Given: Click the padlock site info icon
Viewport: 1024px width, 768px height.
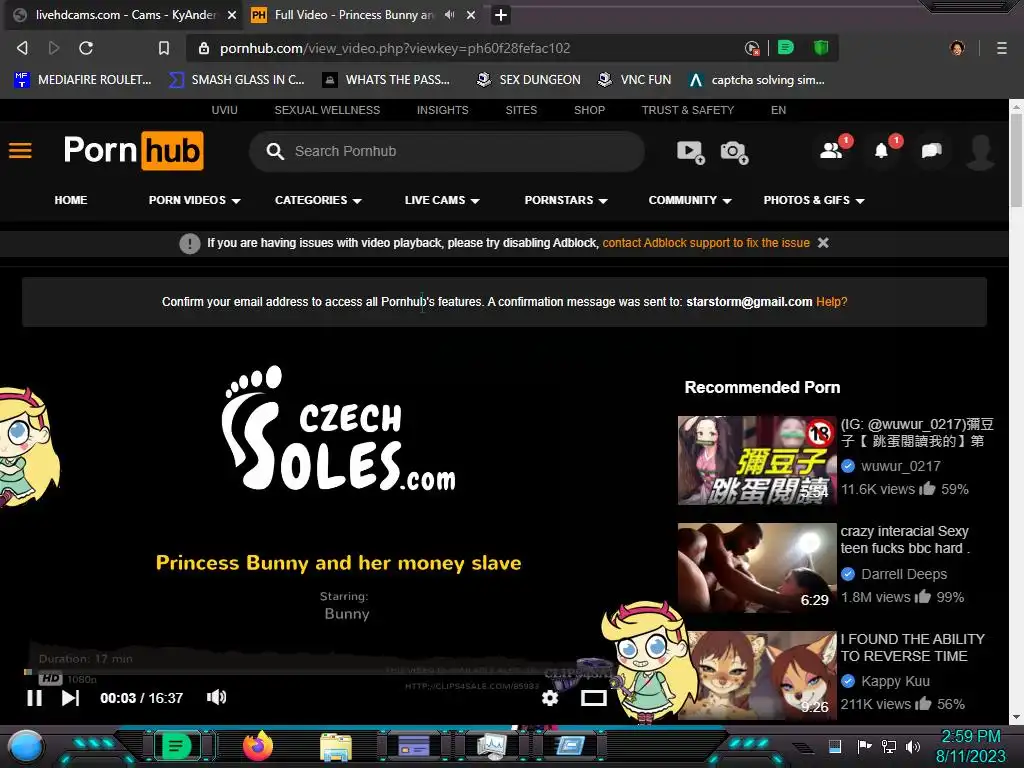Looking at the screenshot, I should point(204,48).
